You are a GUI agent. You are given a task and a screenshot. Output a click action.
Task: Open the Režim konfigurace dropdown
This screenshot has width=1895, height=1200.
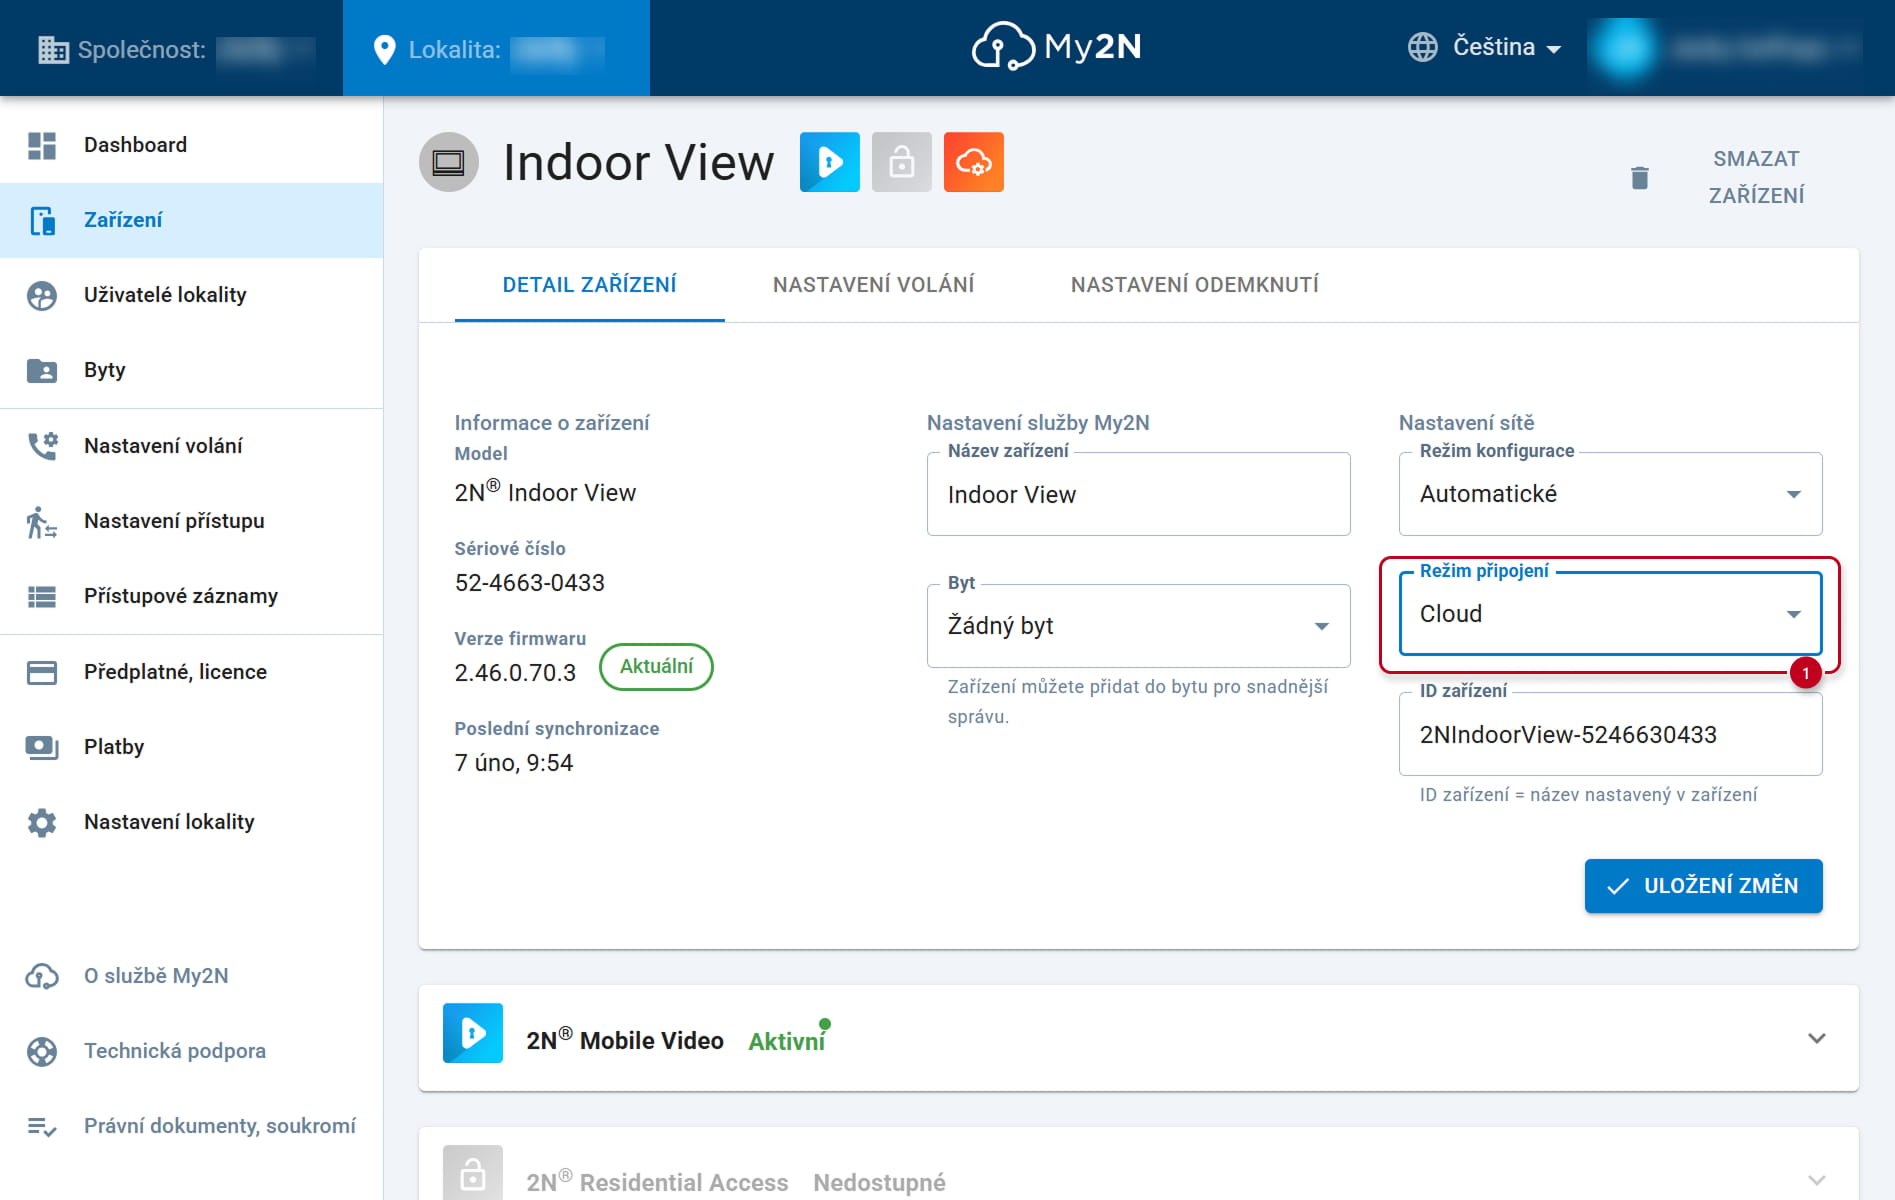1611,494
